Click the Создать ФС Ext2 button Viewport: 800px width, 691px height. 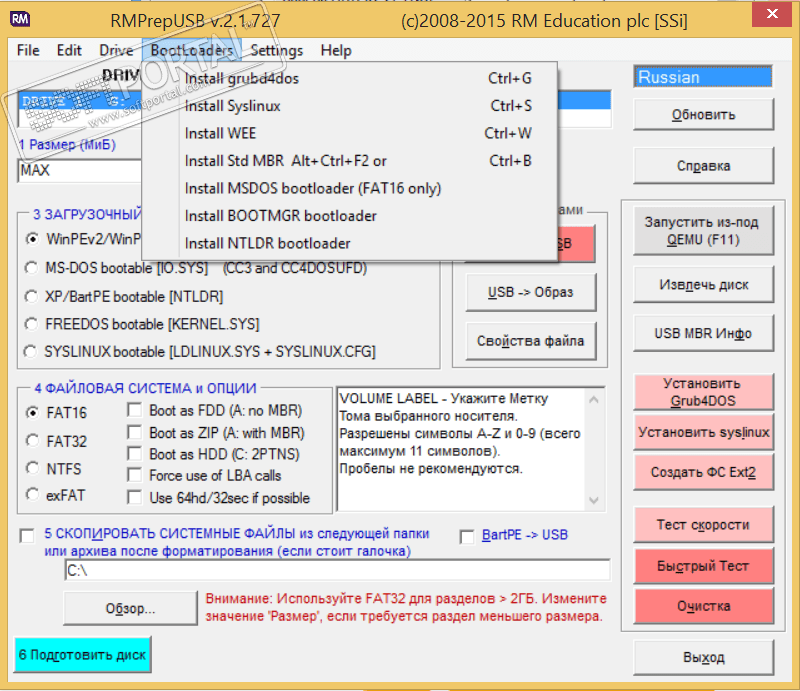704,472
